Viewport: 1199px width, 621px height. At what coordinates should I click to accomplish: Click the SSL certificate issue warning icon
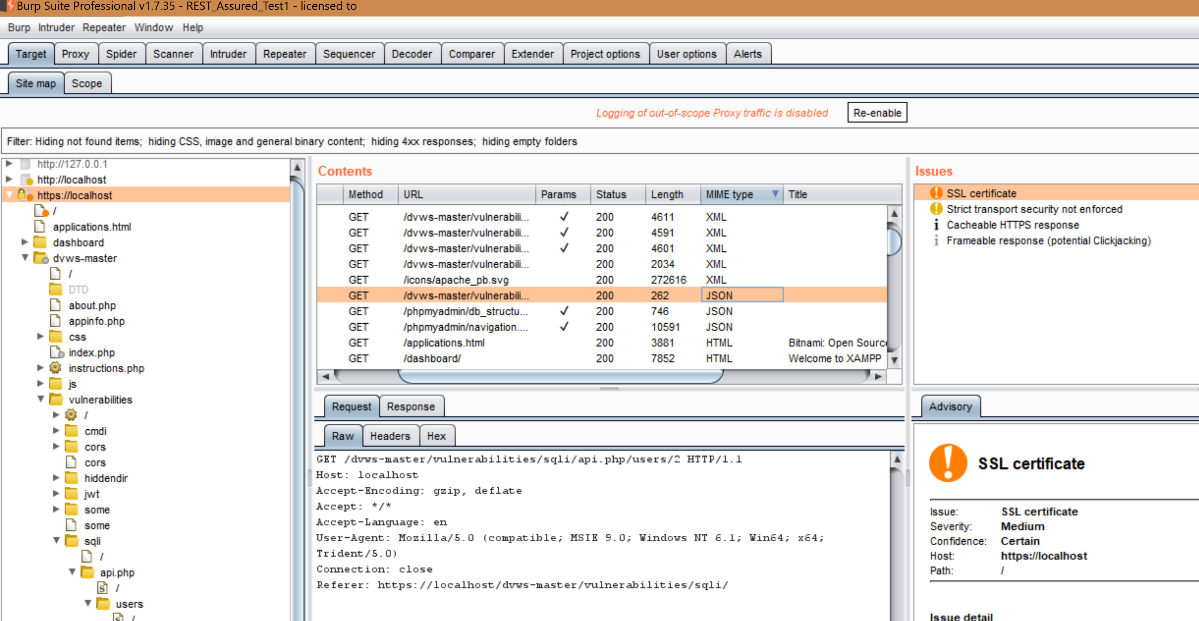click(x=935, y=193)
